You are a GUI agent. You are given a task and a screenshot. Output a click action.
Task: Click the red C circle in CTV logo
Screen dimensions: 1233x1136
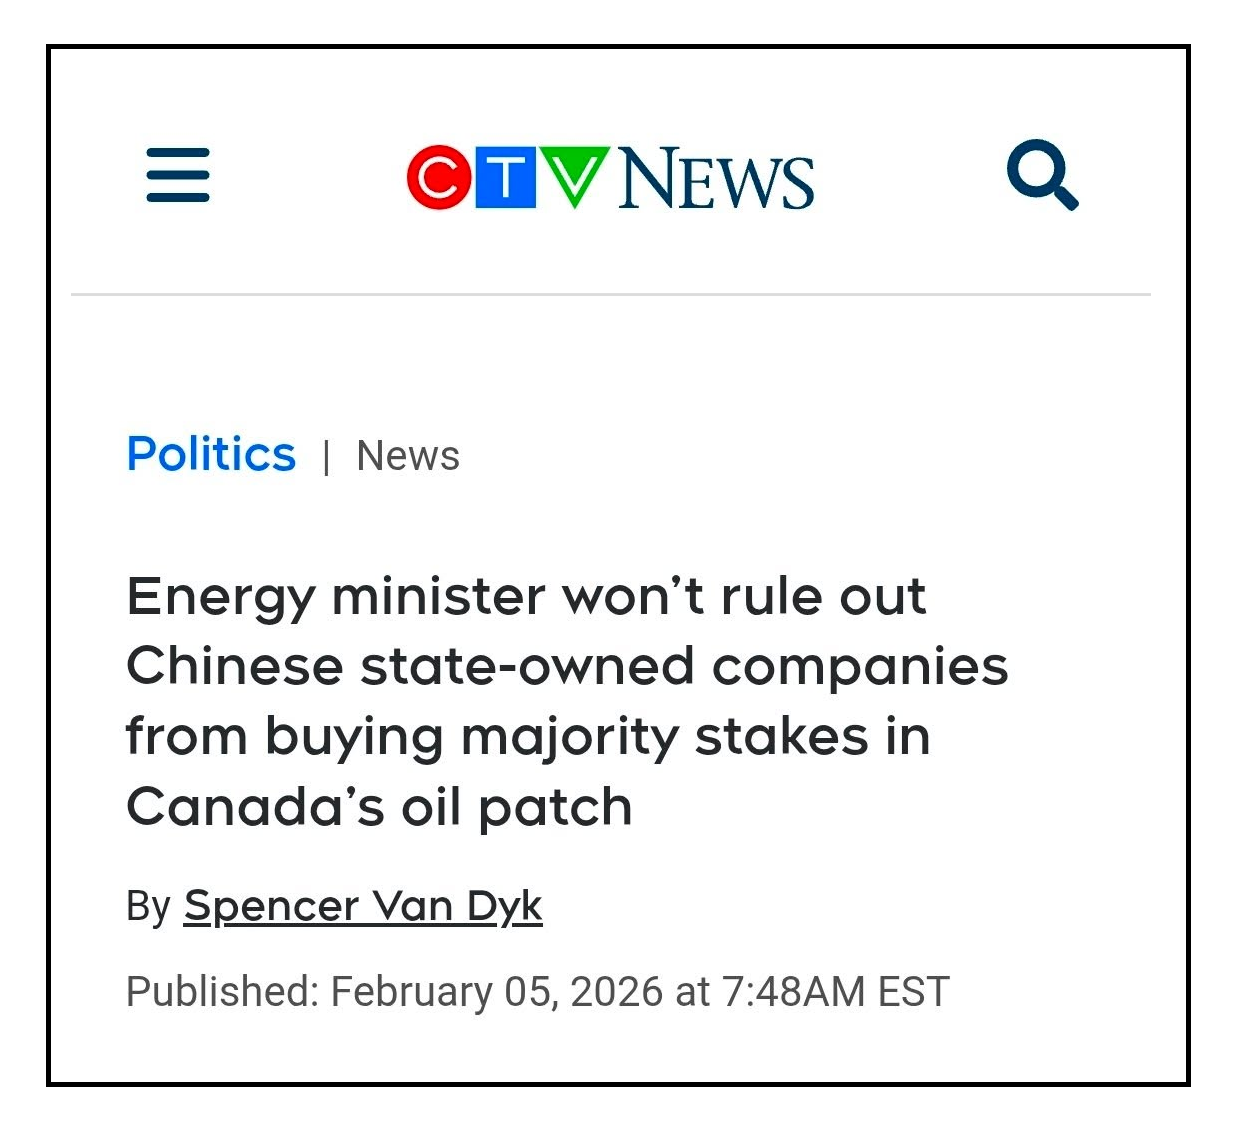(438, 178)
